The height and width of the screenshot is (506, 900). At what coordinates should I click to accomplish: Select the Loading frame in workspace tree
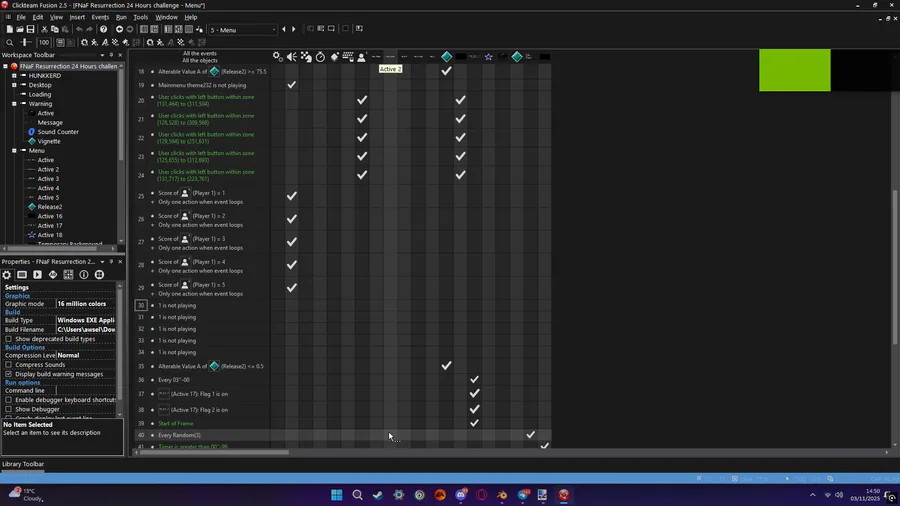coord(40,95)
